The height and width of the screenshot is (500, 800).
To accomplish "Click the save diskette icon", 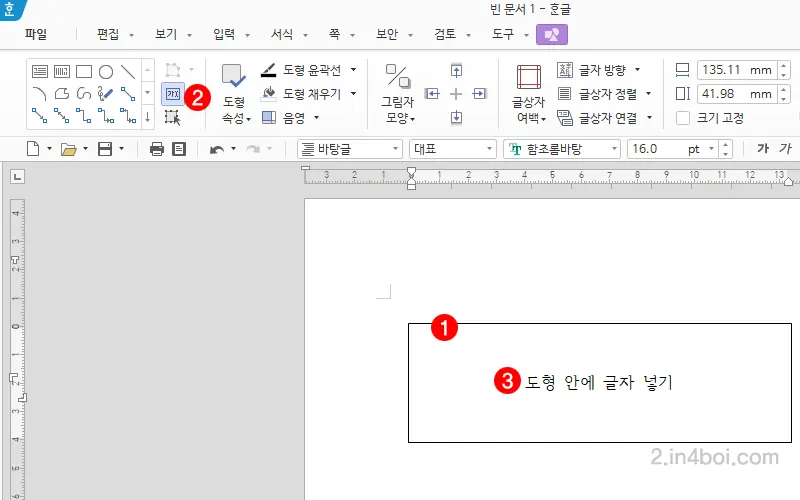I will click(x=105, y=149).
